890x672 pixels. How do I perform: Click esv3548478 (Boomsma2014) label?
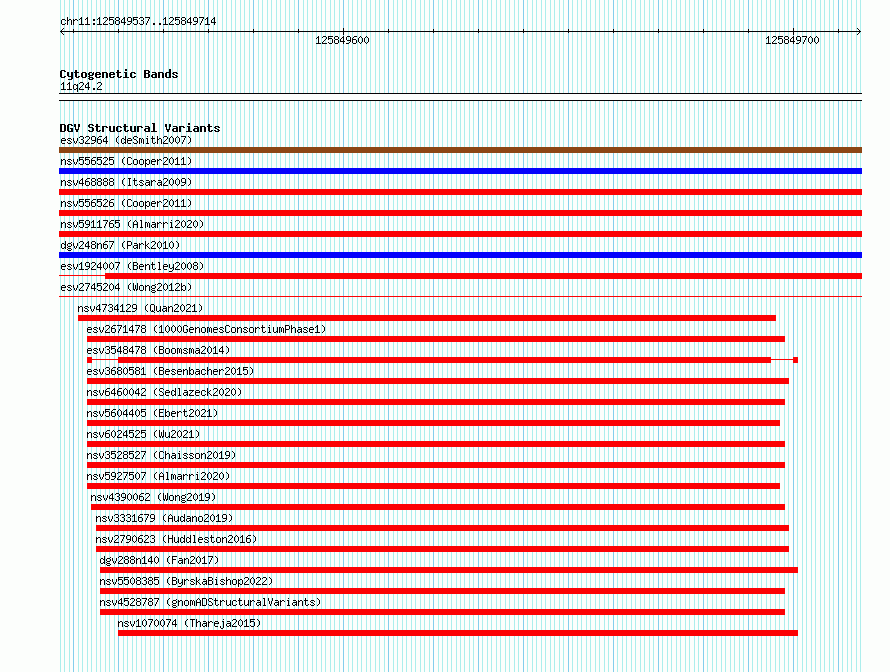[x=158, y=350]
